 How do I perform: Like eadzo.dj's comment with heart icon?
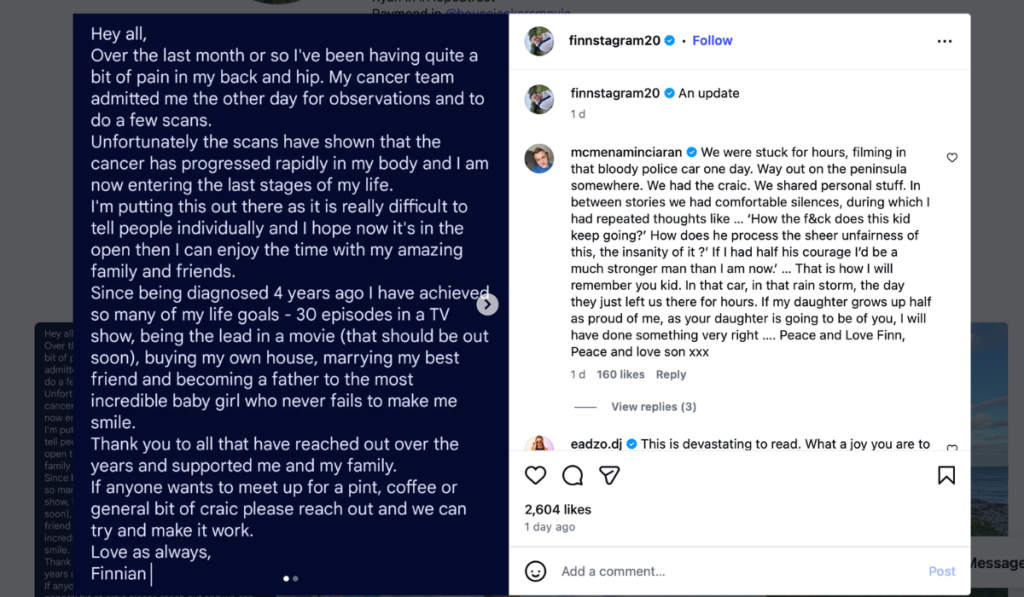[952, 448]
